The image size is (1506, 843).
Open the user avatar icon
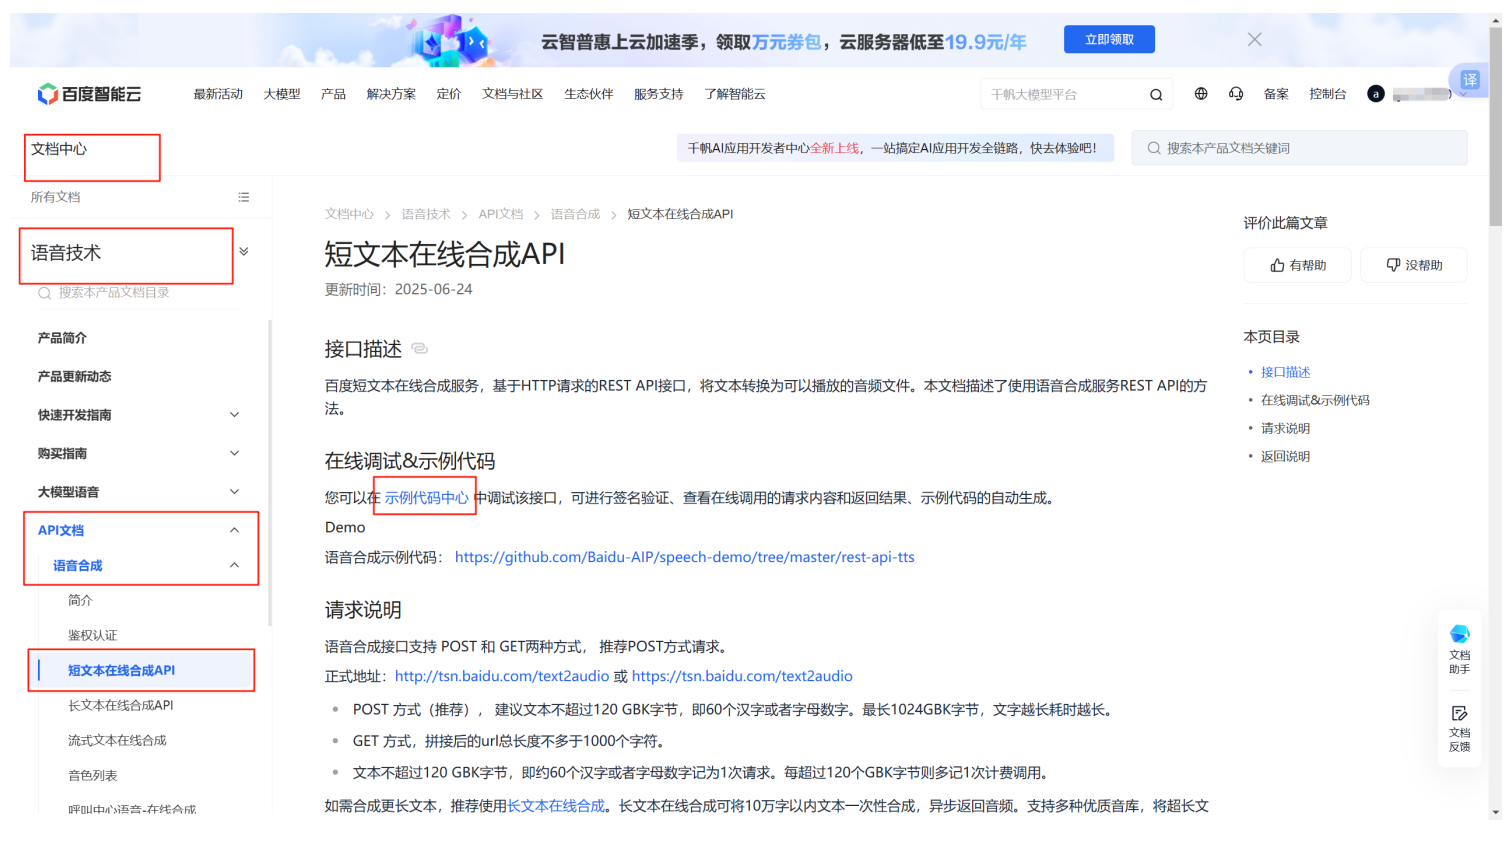1376,94
